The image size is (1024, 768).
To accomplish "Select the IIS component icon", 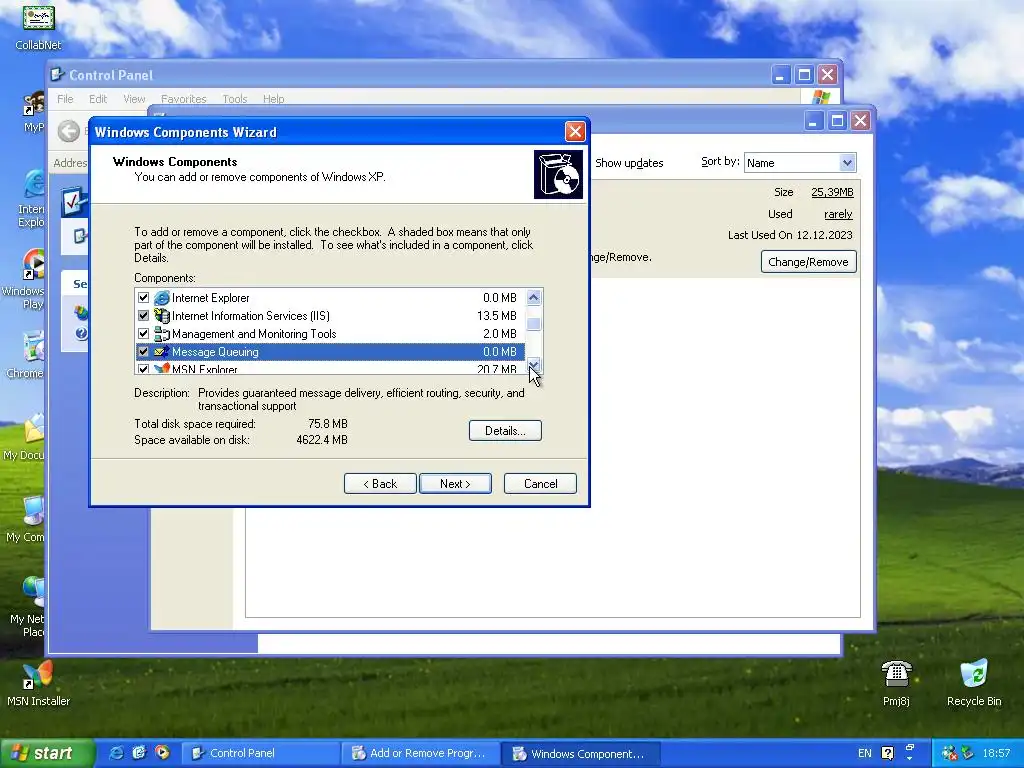I will [x=161, y=315].
